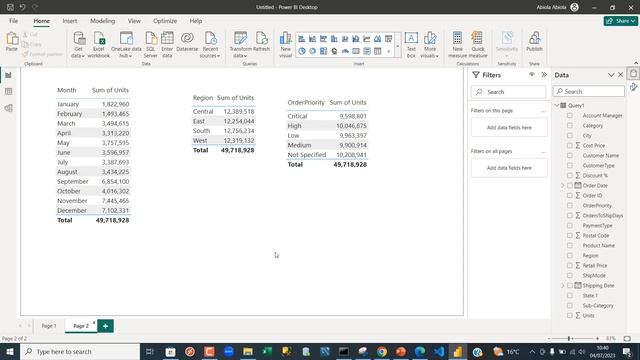Collapse the Data pane with chevron
640x360 pixels.
(x=611, y=75)
